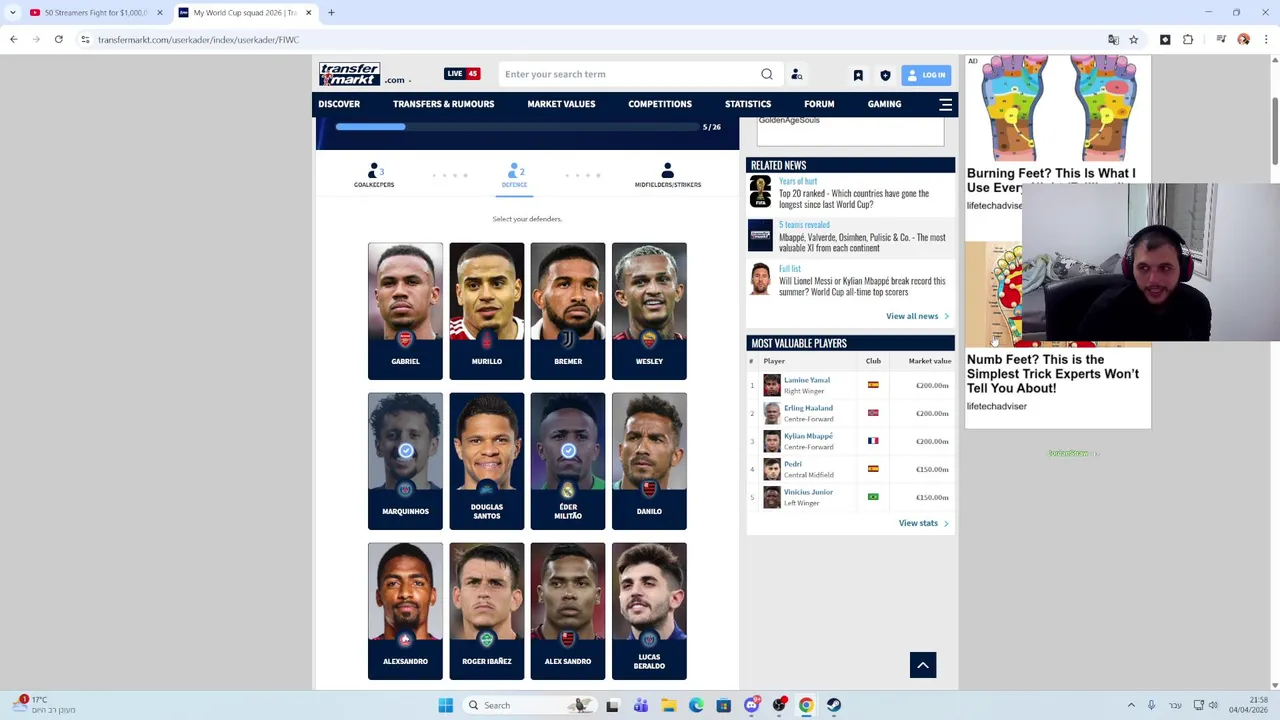1280x720 pixels.
Task: Click the Chrome profile avatar
Action: click(1243, 39)
